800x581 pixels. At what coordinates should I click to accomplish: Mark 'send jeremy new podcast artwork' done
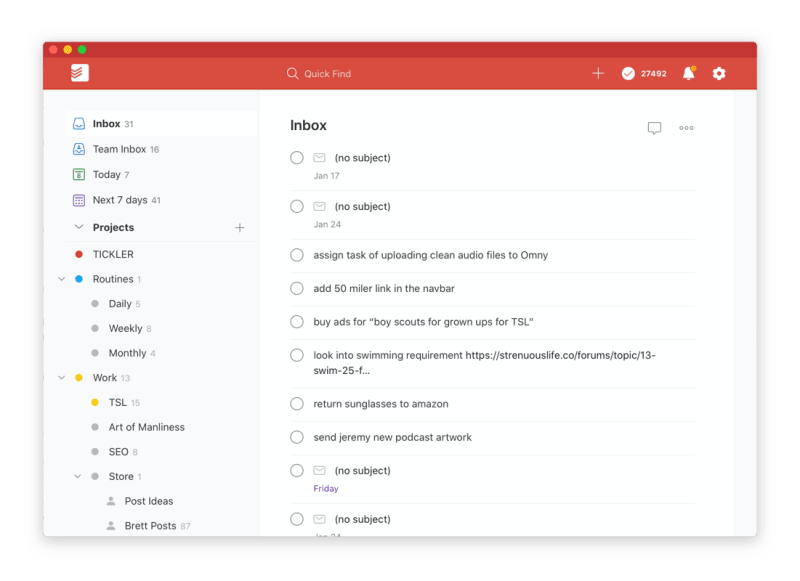[x=297, y=437]
